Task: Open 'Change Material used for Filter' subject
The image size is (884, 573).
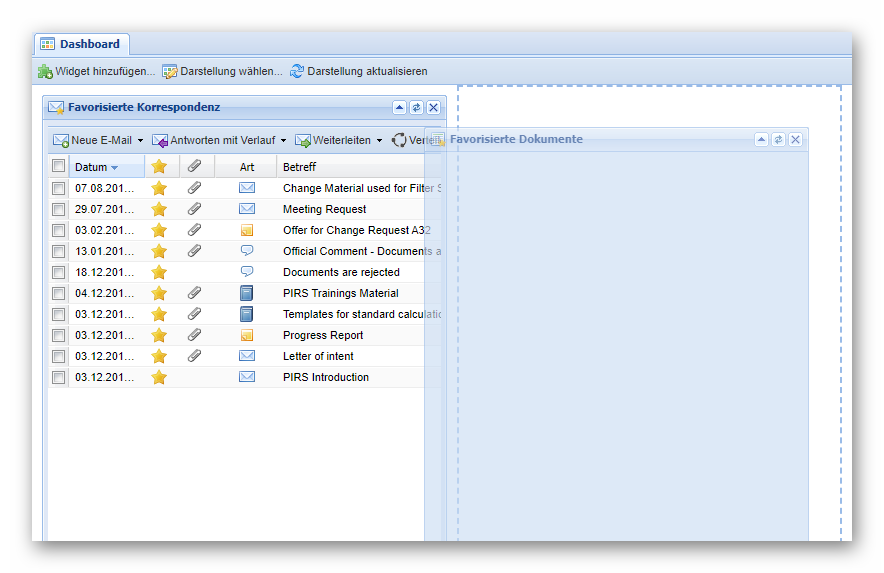Action: (x=362, y=188)
